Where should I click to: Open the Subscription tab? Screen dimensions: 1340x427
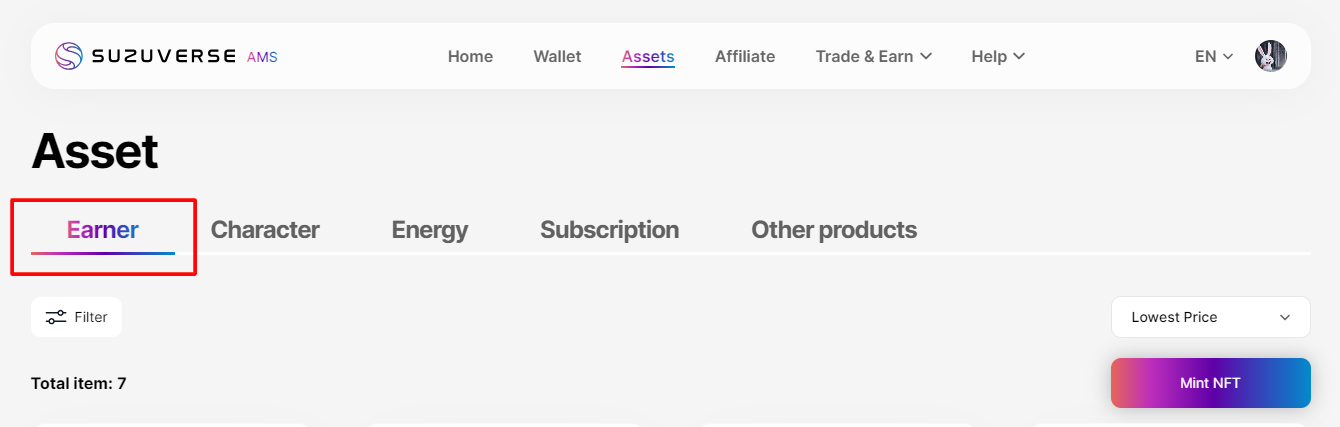coord(609,230)
